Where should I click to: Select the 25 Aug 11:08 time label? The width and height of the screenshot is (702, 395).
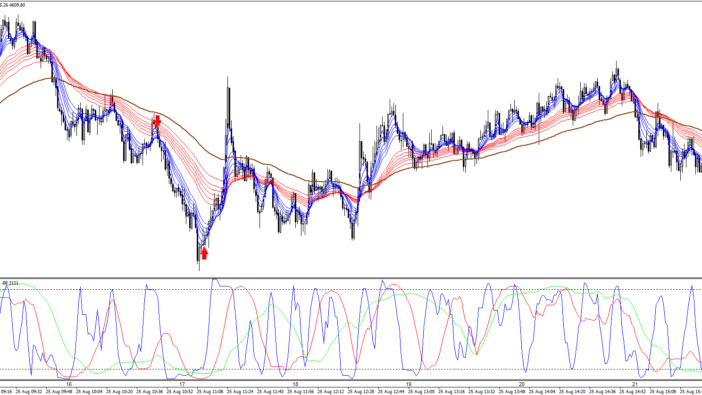point(210,391)
